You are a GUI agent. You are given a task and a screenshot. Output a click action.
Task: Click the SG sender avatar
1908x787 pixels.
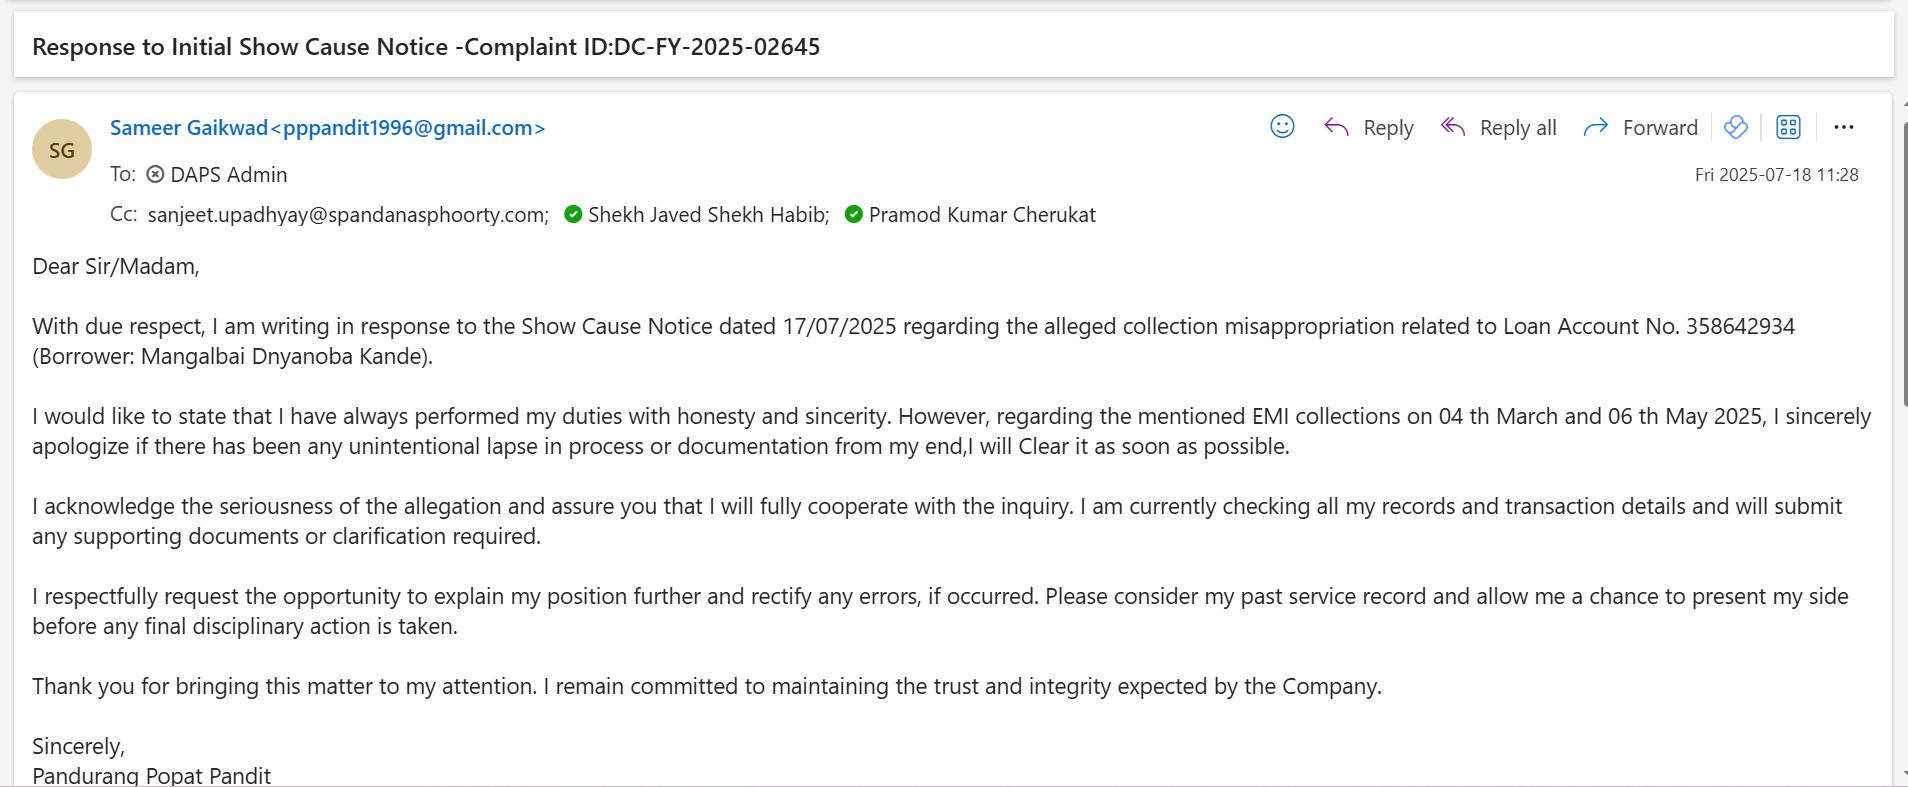[62, 150]
